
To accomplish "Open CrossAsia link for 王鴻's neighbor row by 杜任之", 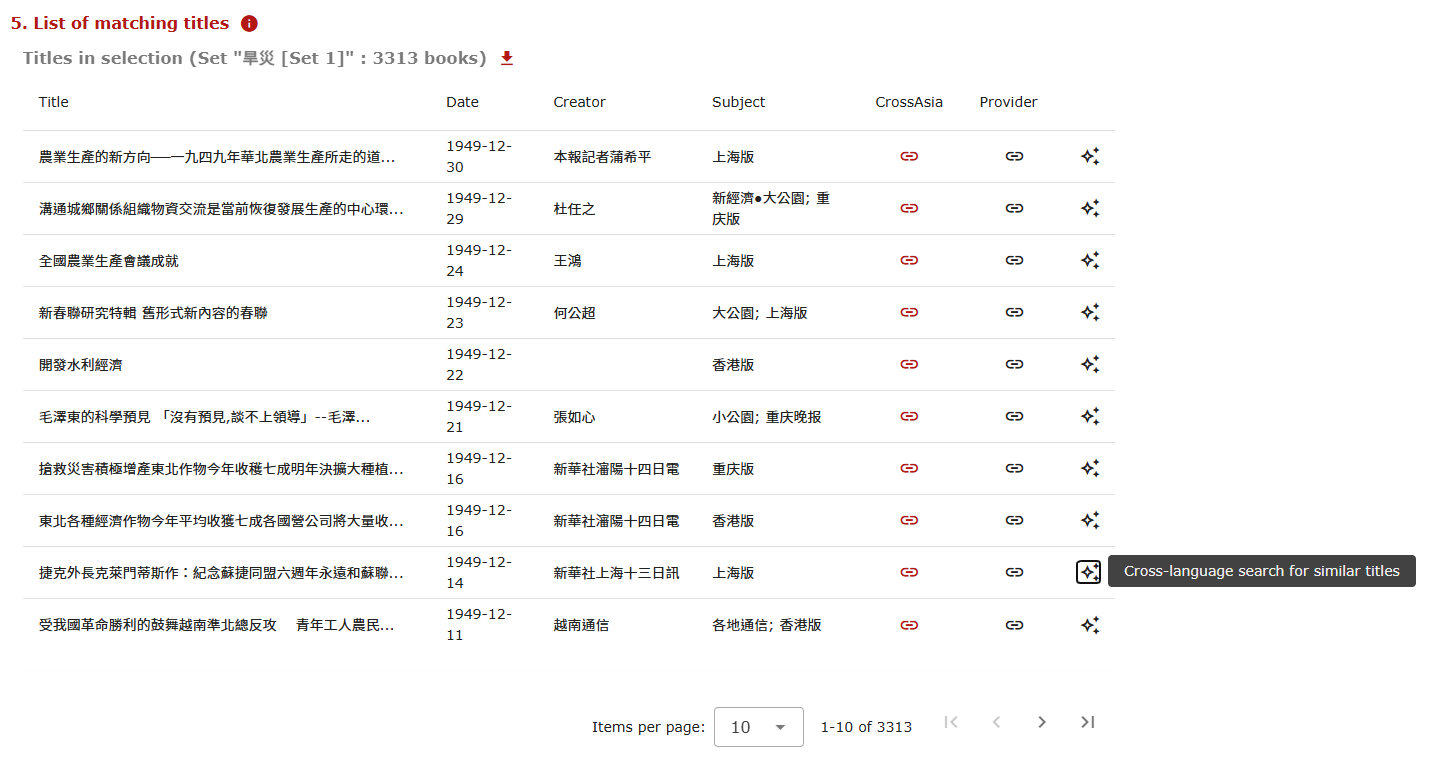I will [x=909, y=208].
